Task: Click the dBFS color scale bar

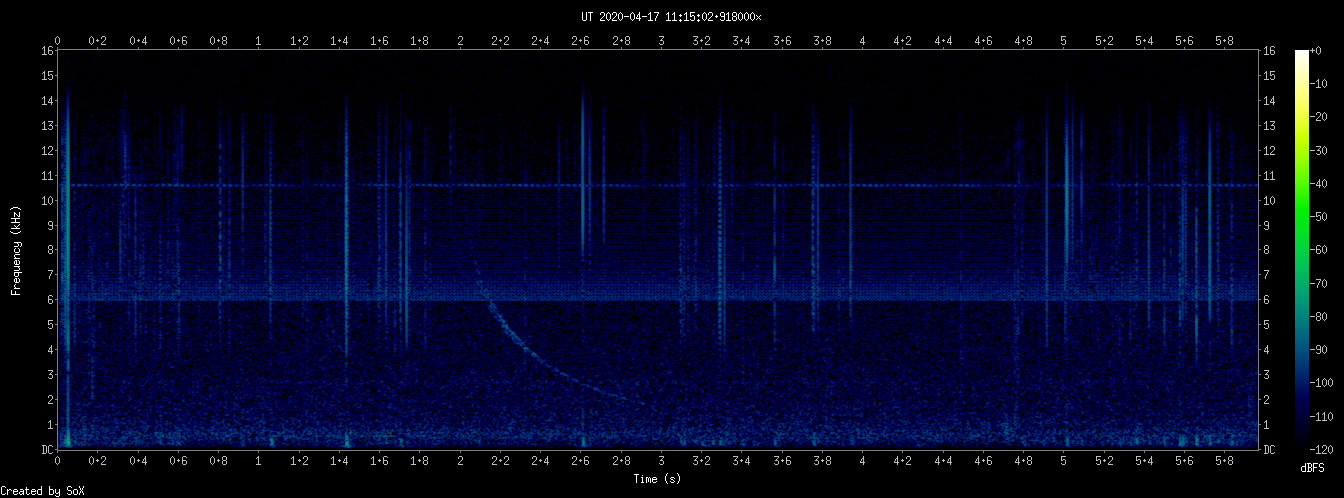Action: point(1302,249)
